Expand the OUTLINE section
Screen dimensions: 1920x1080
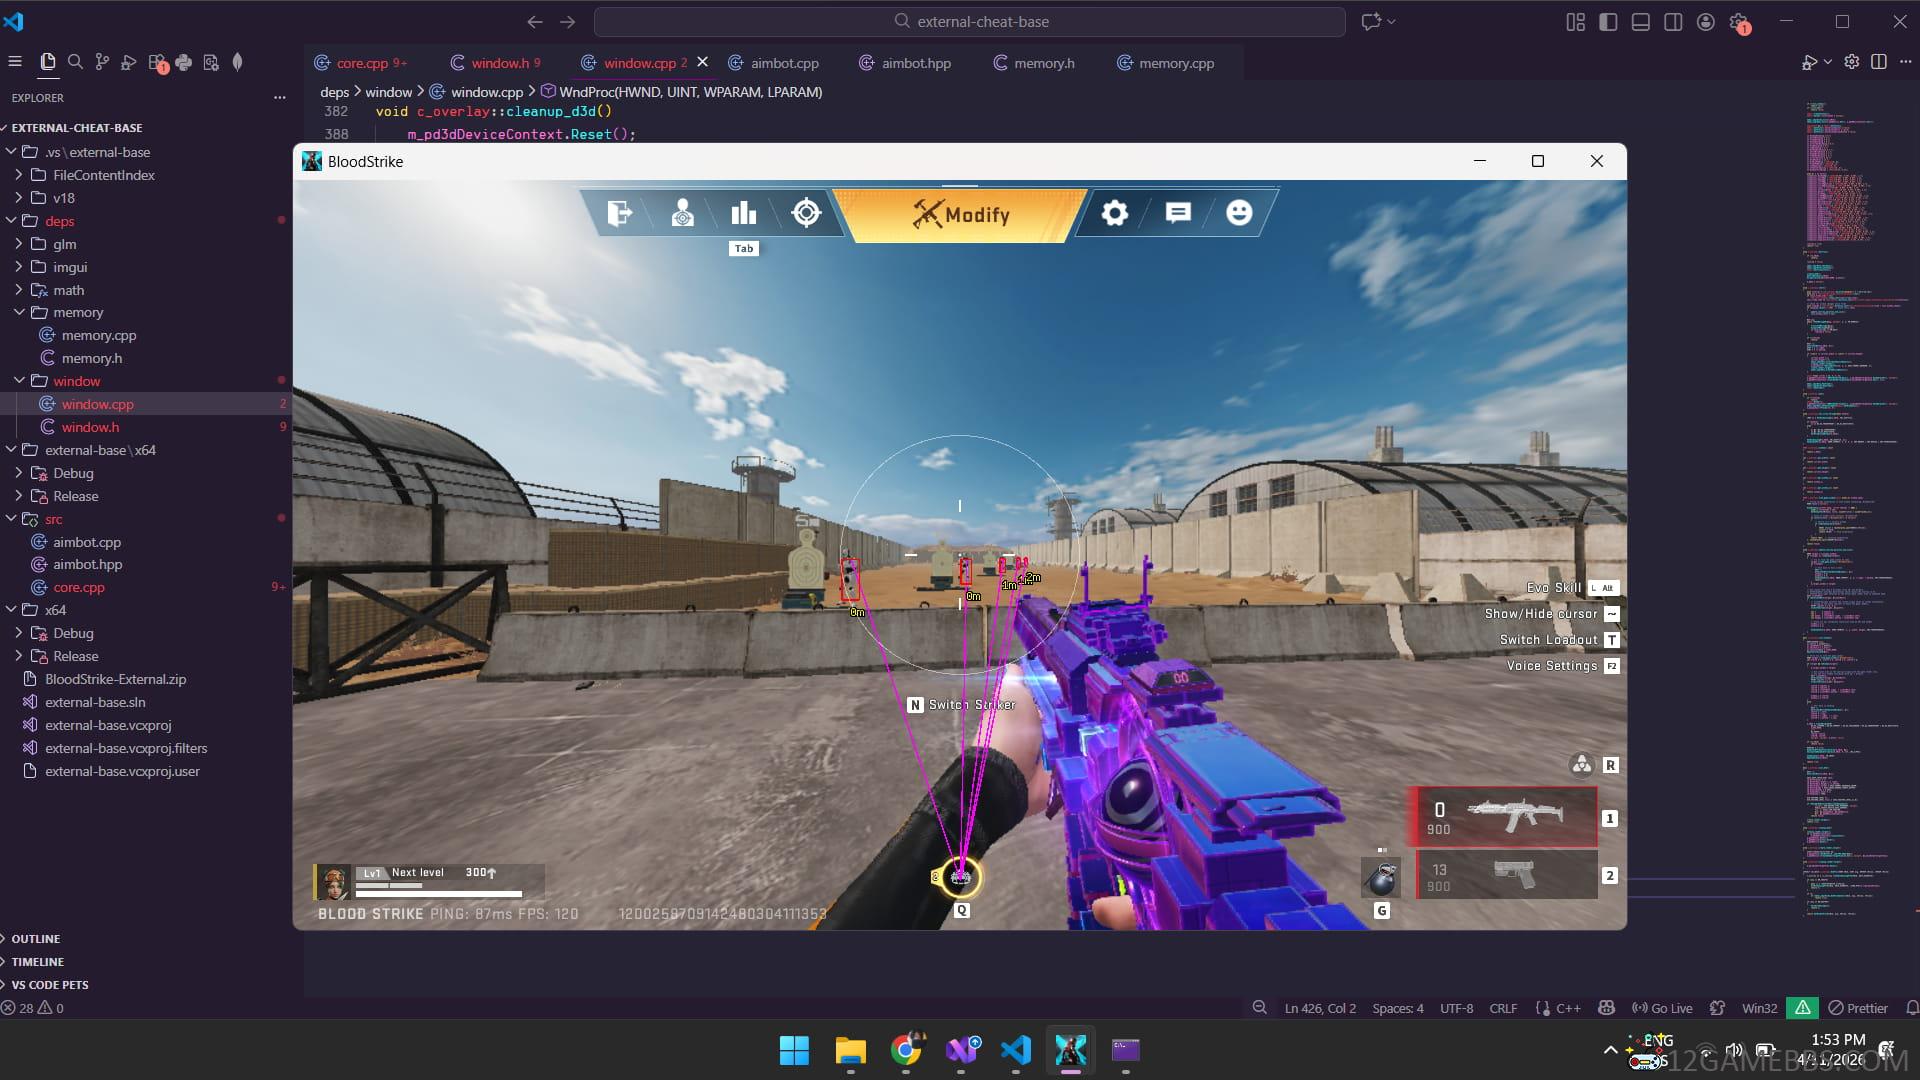tap(36, 939)
